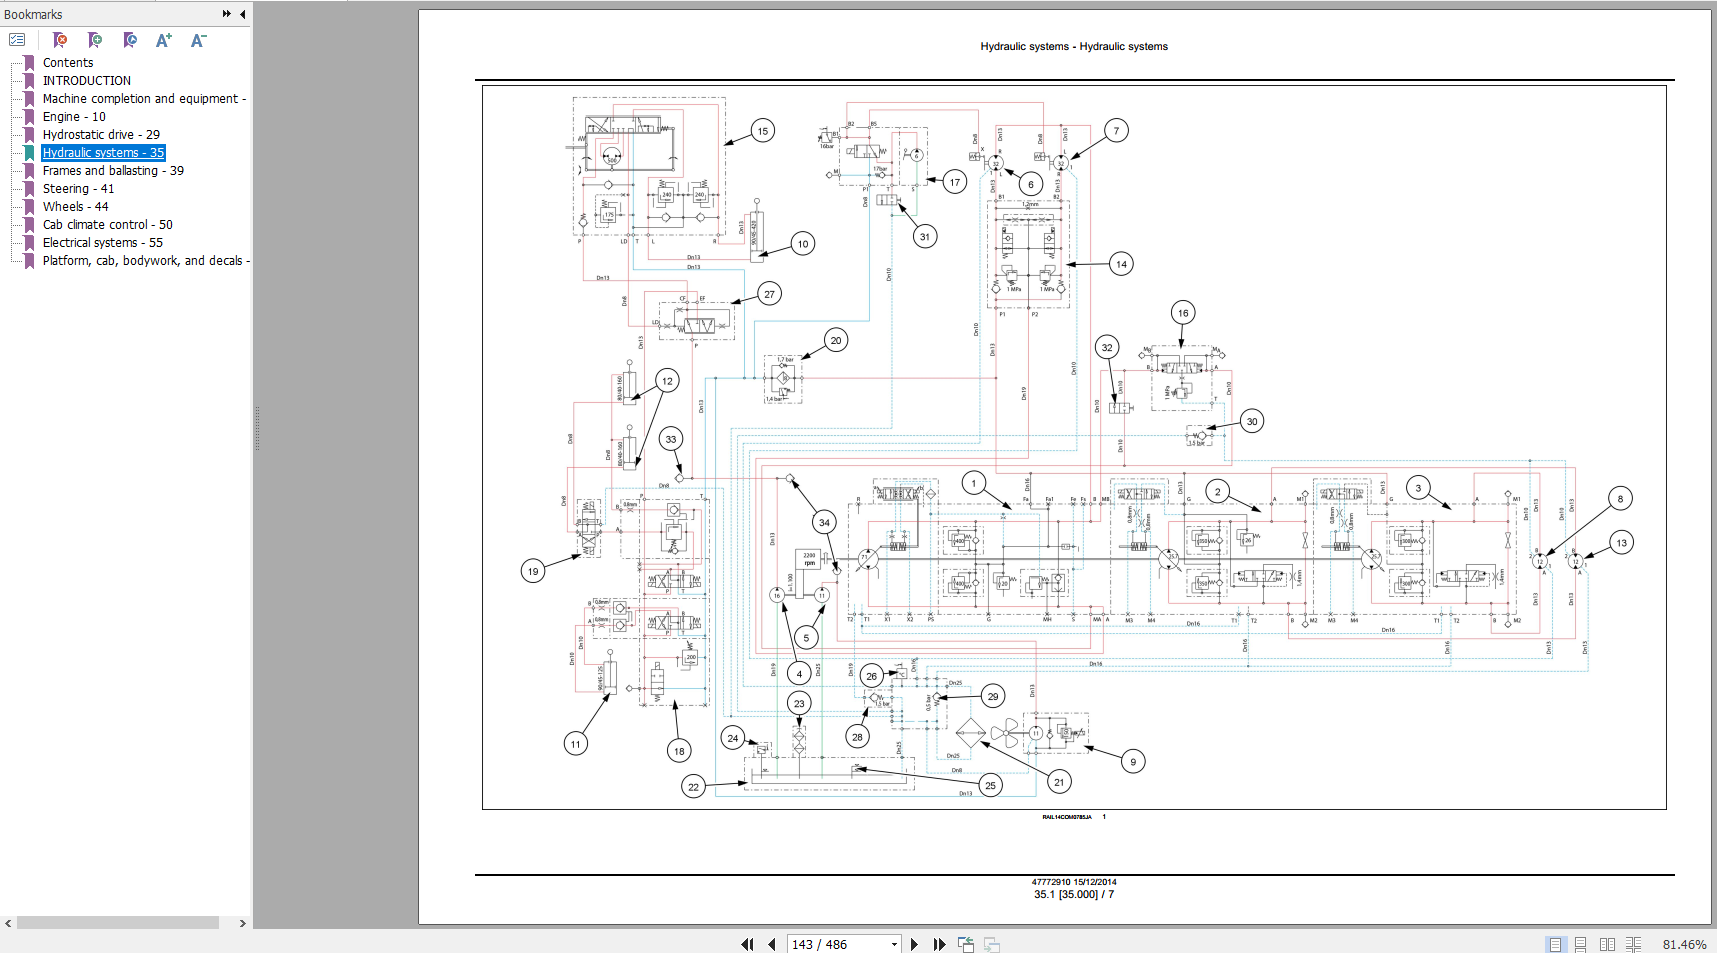Go to the first page
Image resolution: width=1717 pixels, height=953 pixels.
click(747, 944)
